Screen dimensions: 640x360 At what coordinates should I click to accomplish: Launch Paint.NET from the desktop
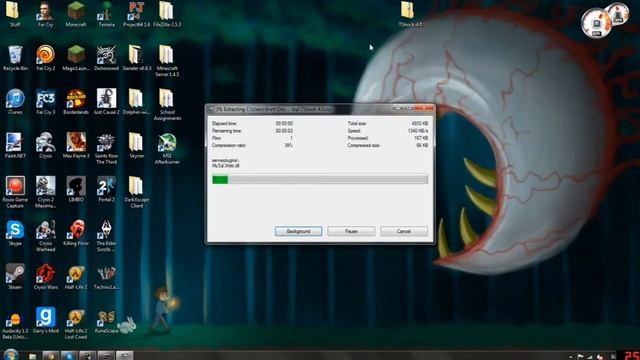tap(15, 145)
